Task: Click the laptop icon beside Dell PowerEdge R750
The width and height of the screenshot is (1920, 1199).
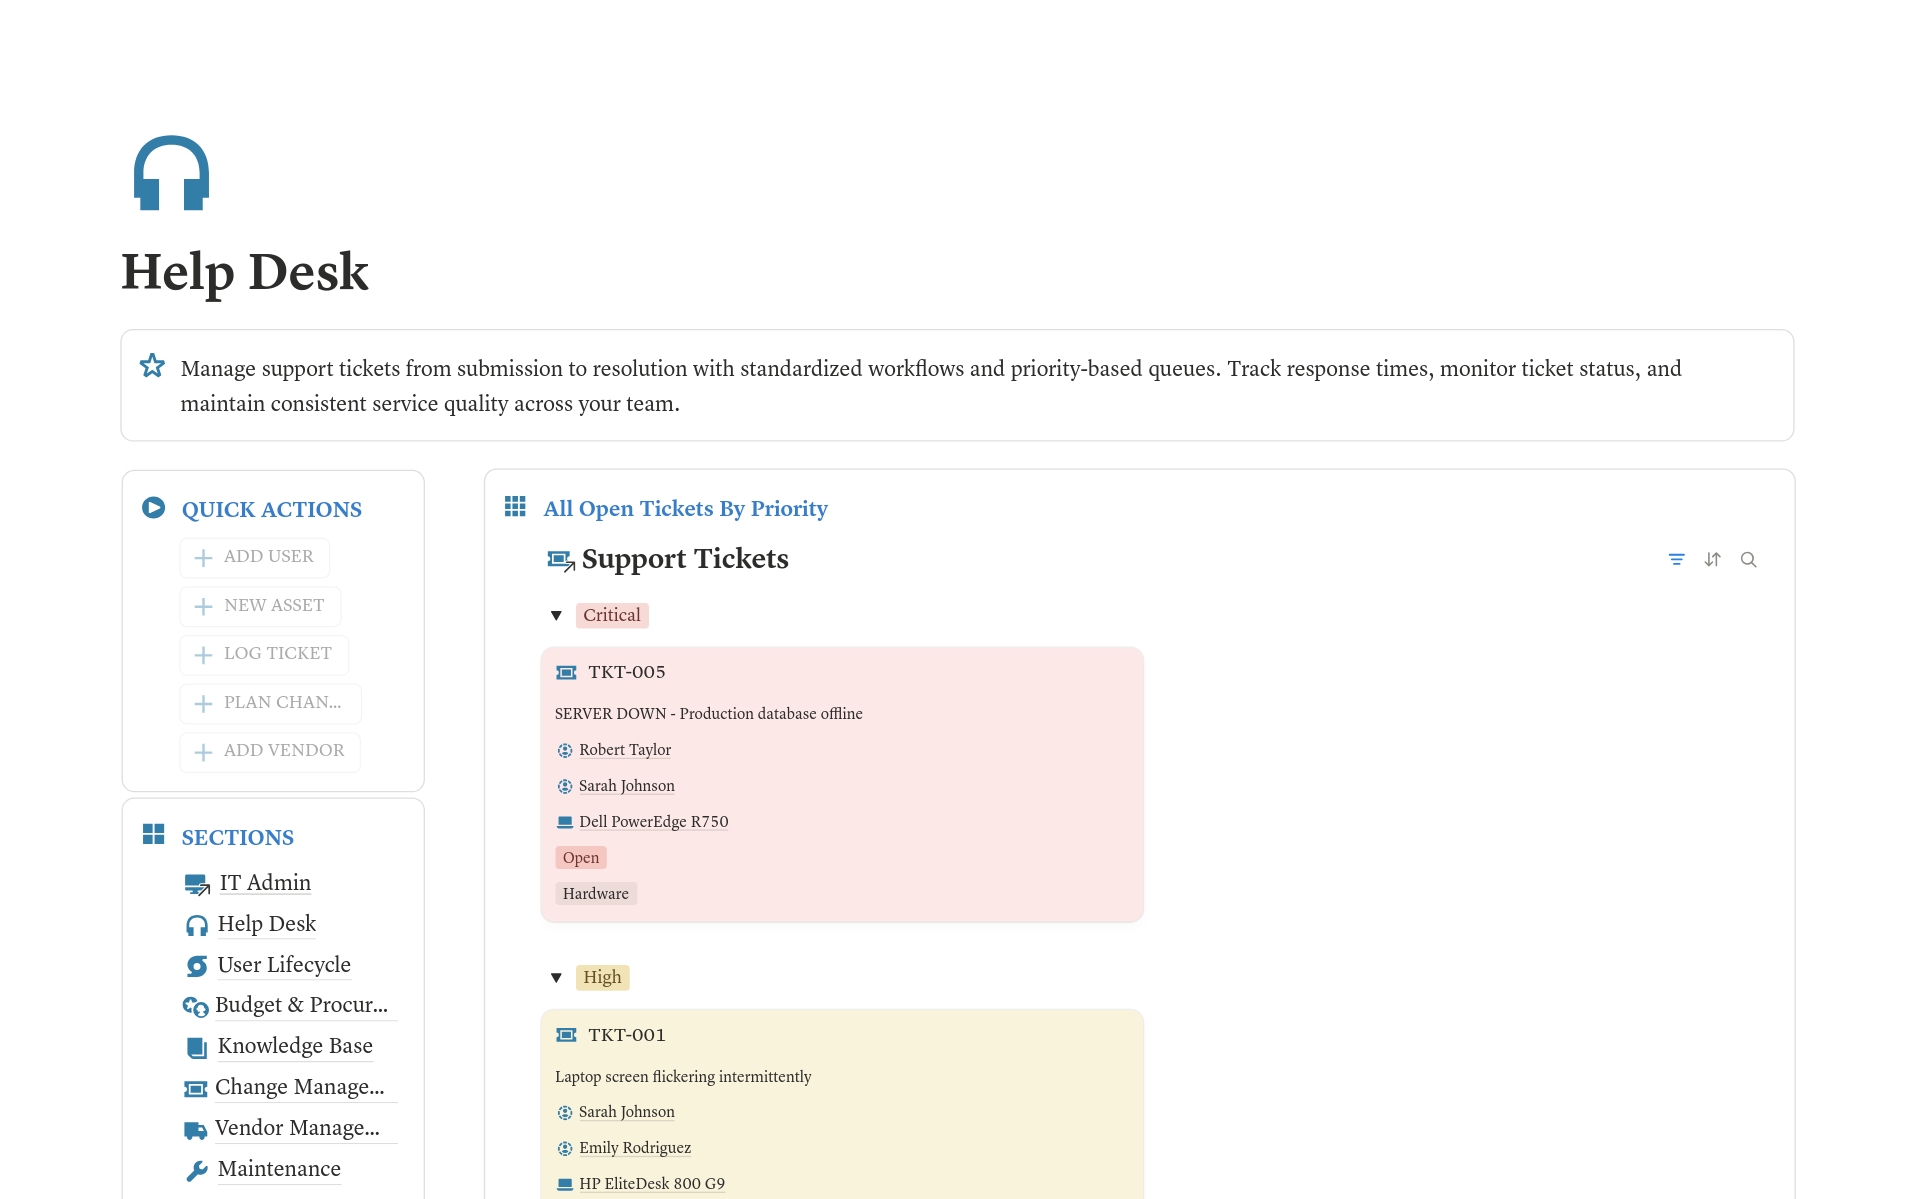Action: click(565, 822)
